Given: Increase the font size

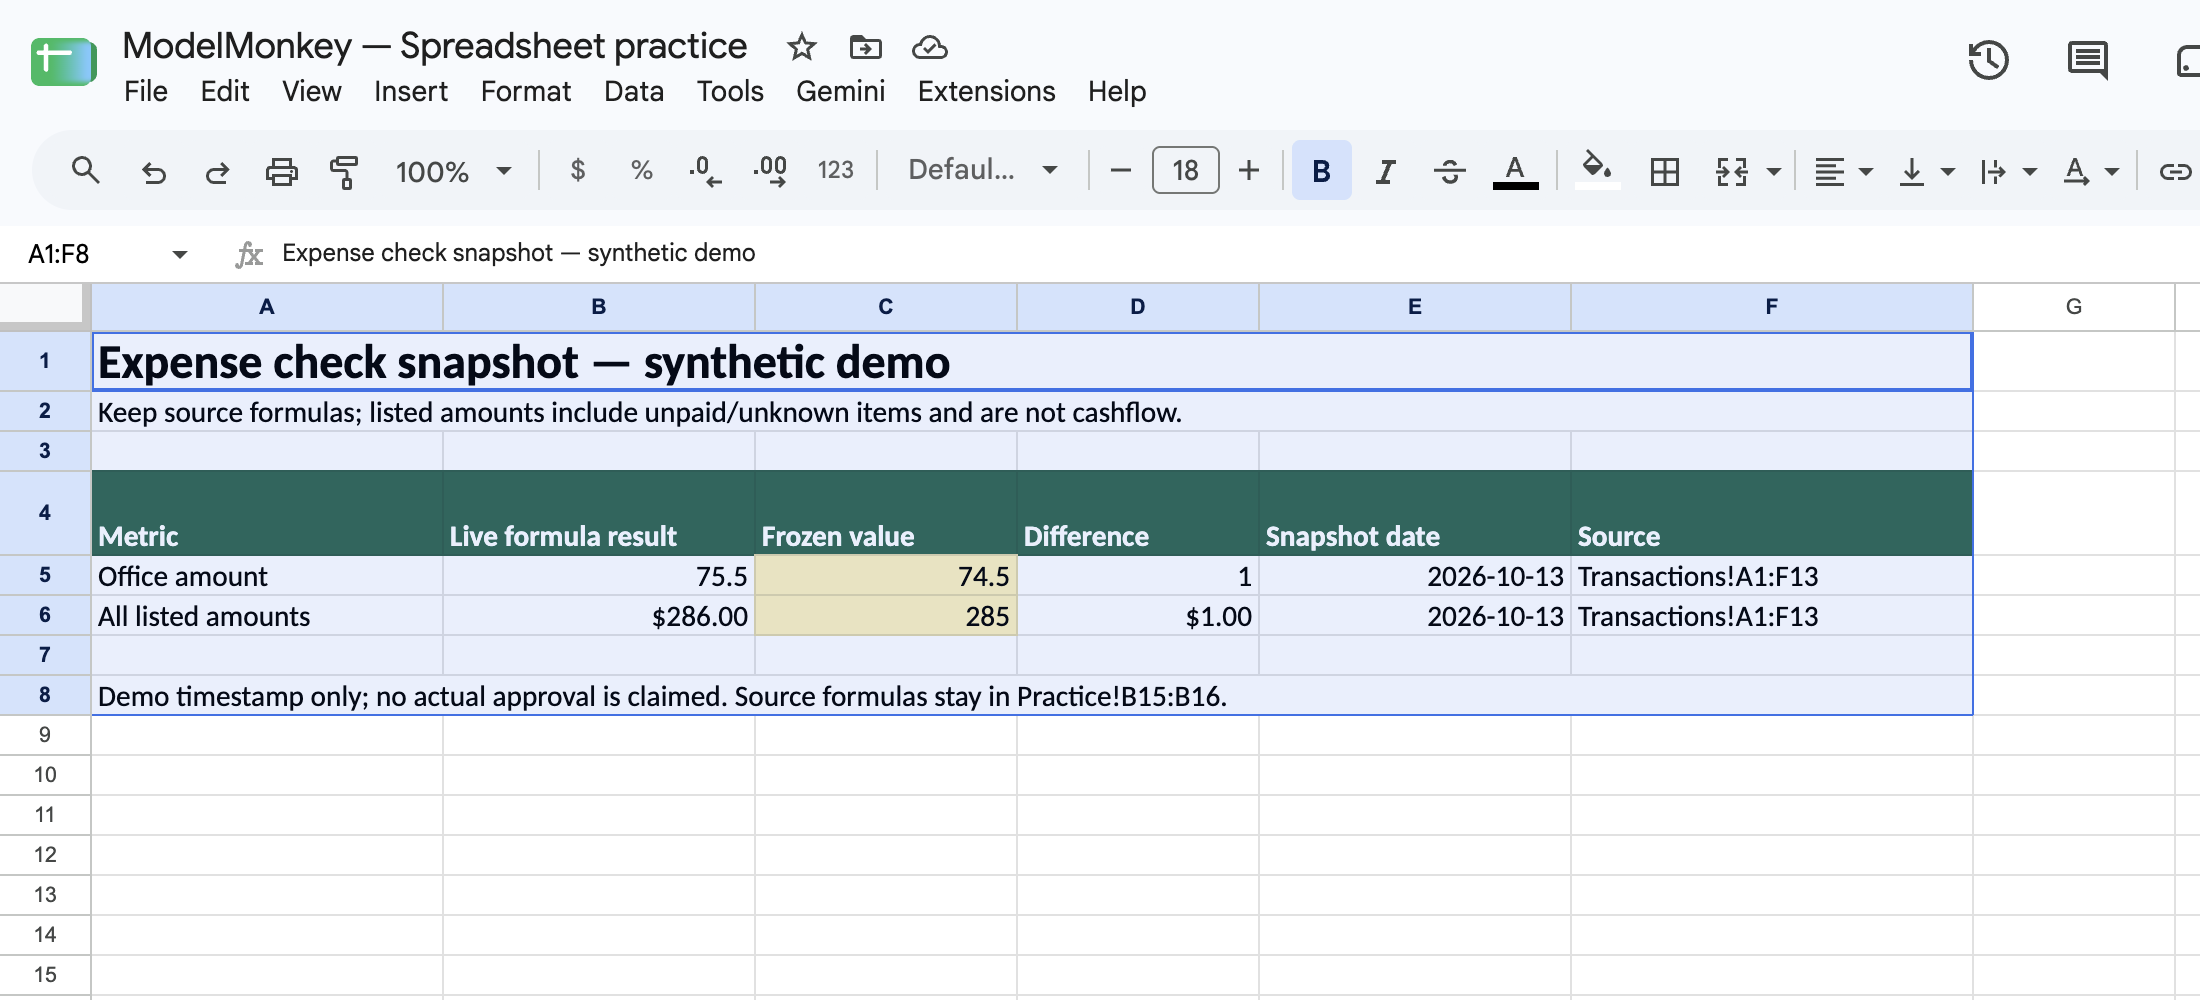Looking at the screenshot, I should pos(1249,171).
